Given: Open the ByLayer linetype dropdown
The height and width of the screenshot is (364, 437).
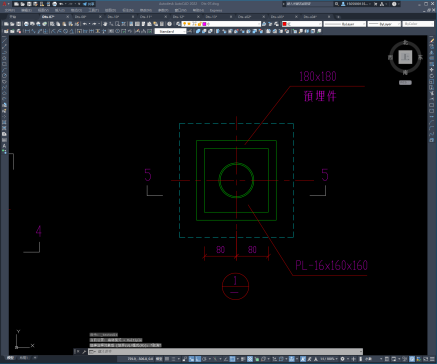Looking at the screenshot, I should click(345, 24).
